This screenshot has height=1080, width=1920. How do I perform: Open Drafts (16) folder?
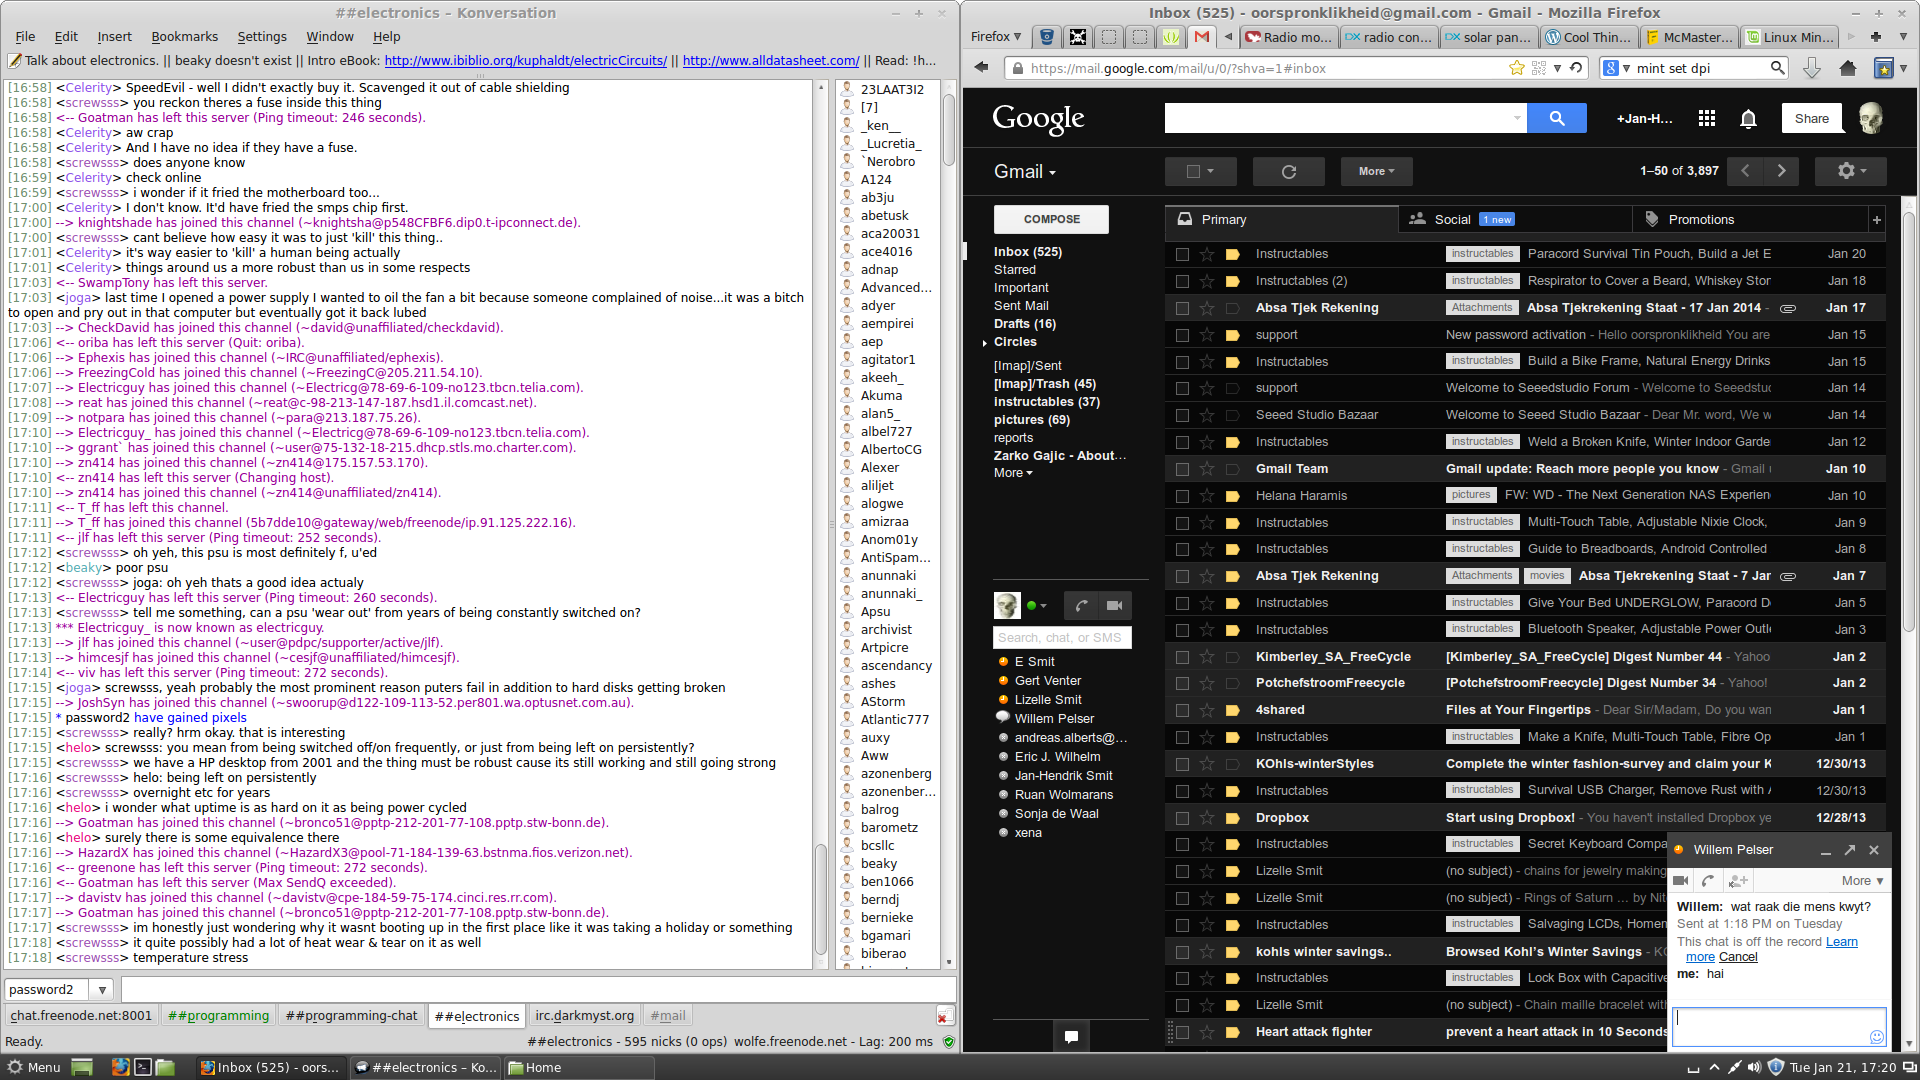point(1025,324)
